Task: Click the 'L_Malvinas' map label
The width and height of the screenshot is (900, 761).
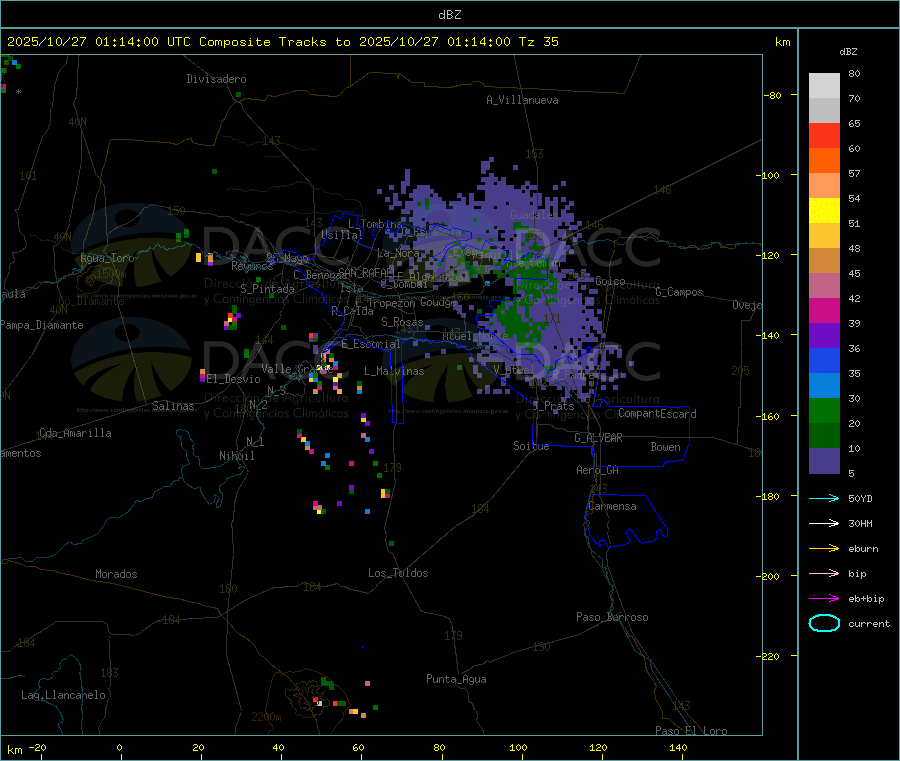Action: coord(394,371)
